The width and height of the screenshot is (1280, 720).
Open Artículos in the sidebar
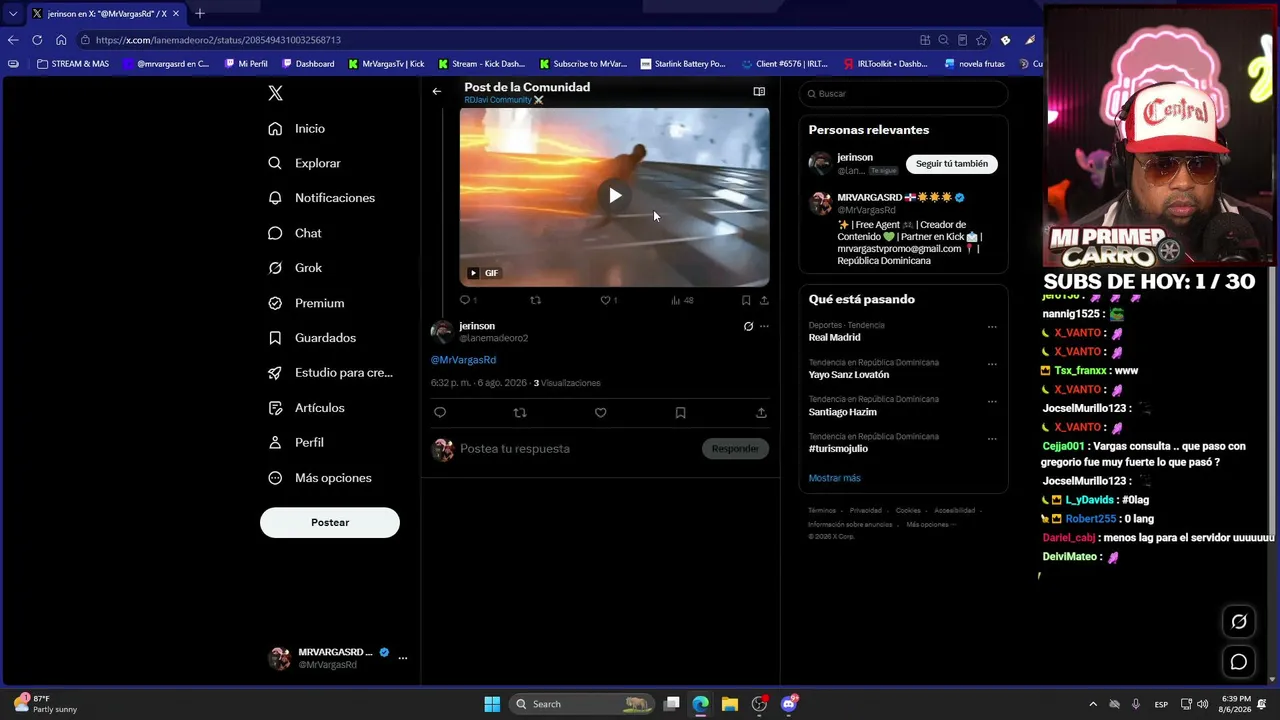[306, 408]
